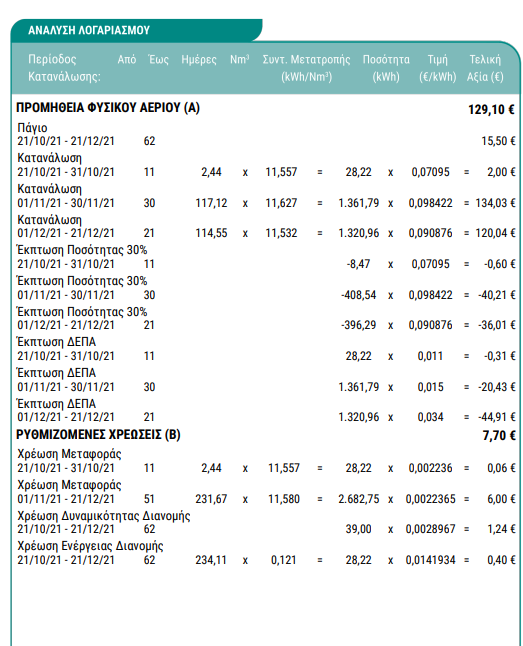Click the Συντ. Μετατροπής column header

306,68
